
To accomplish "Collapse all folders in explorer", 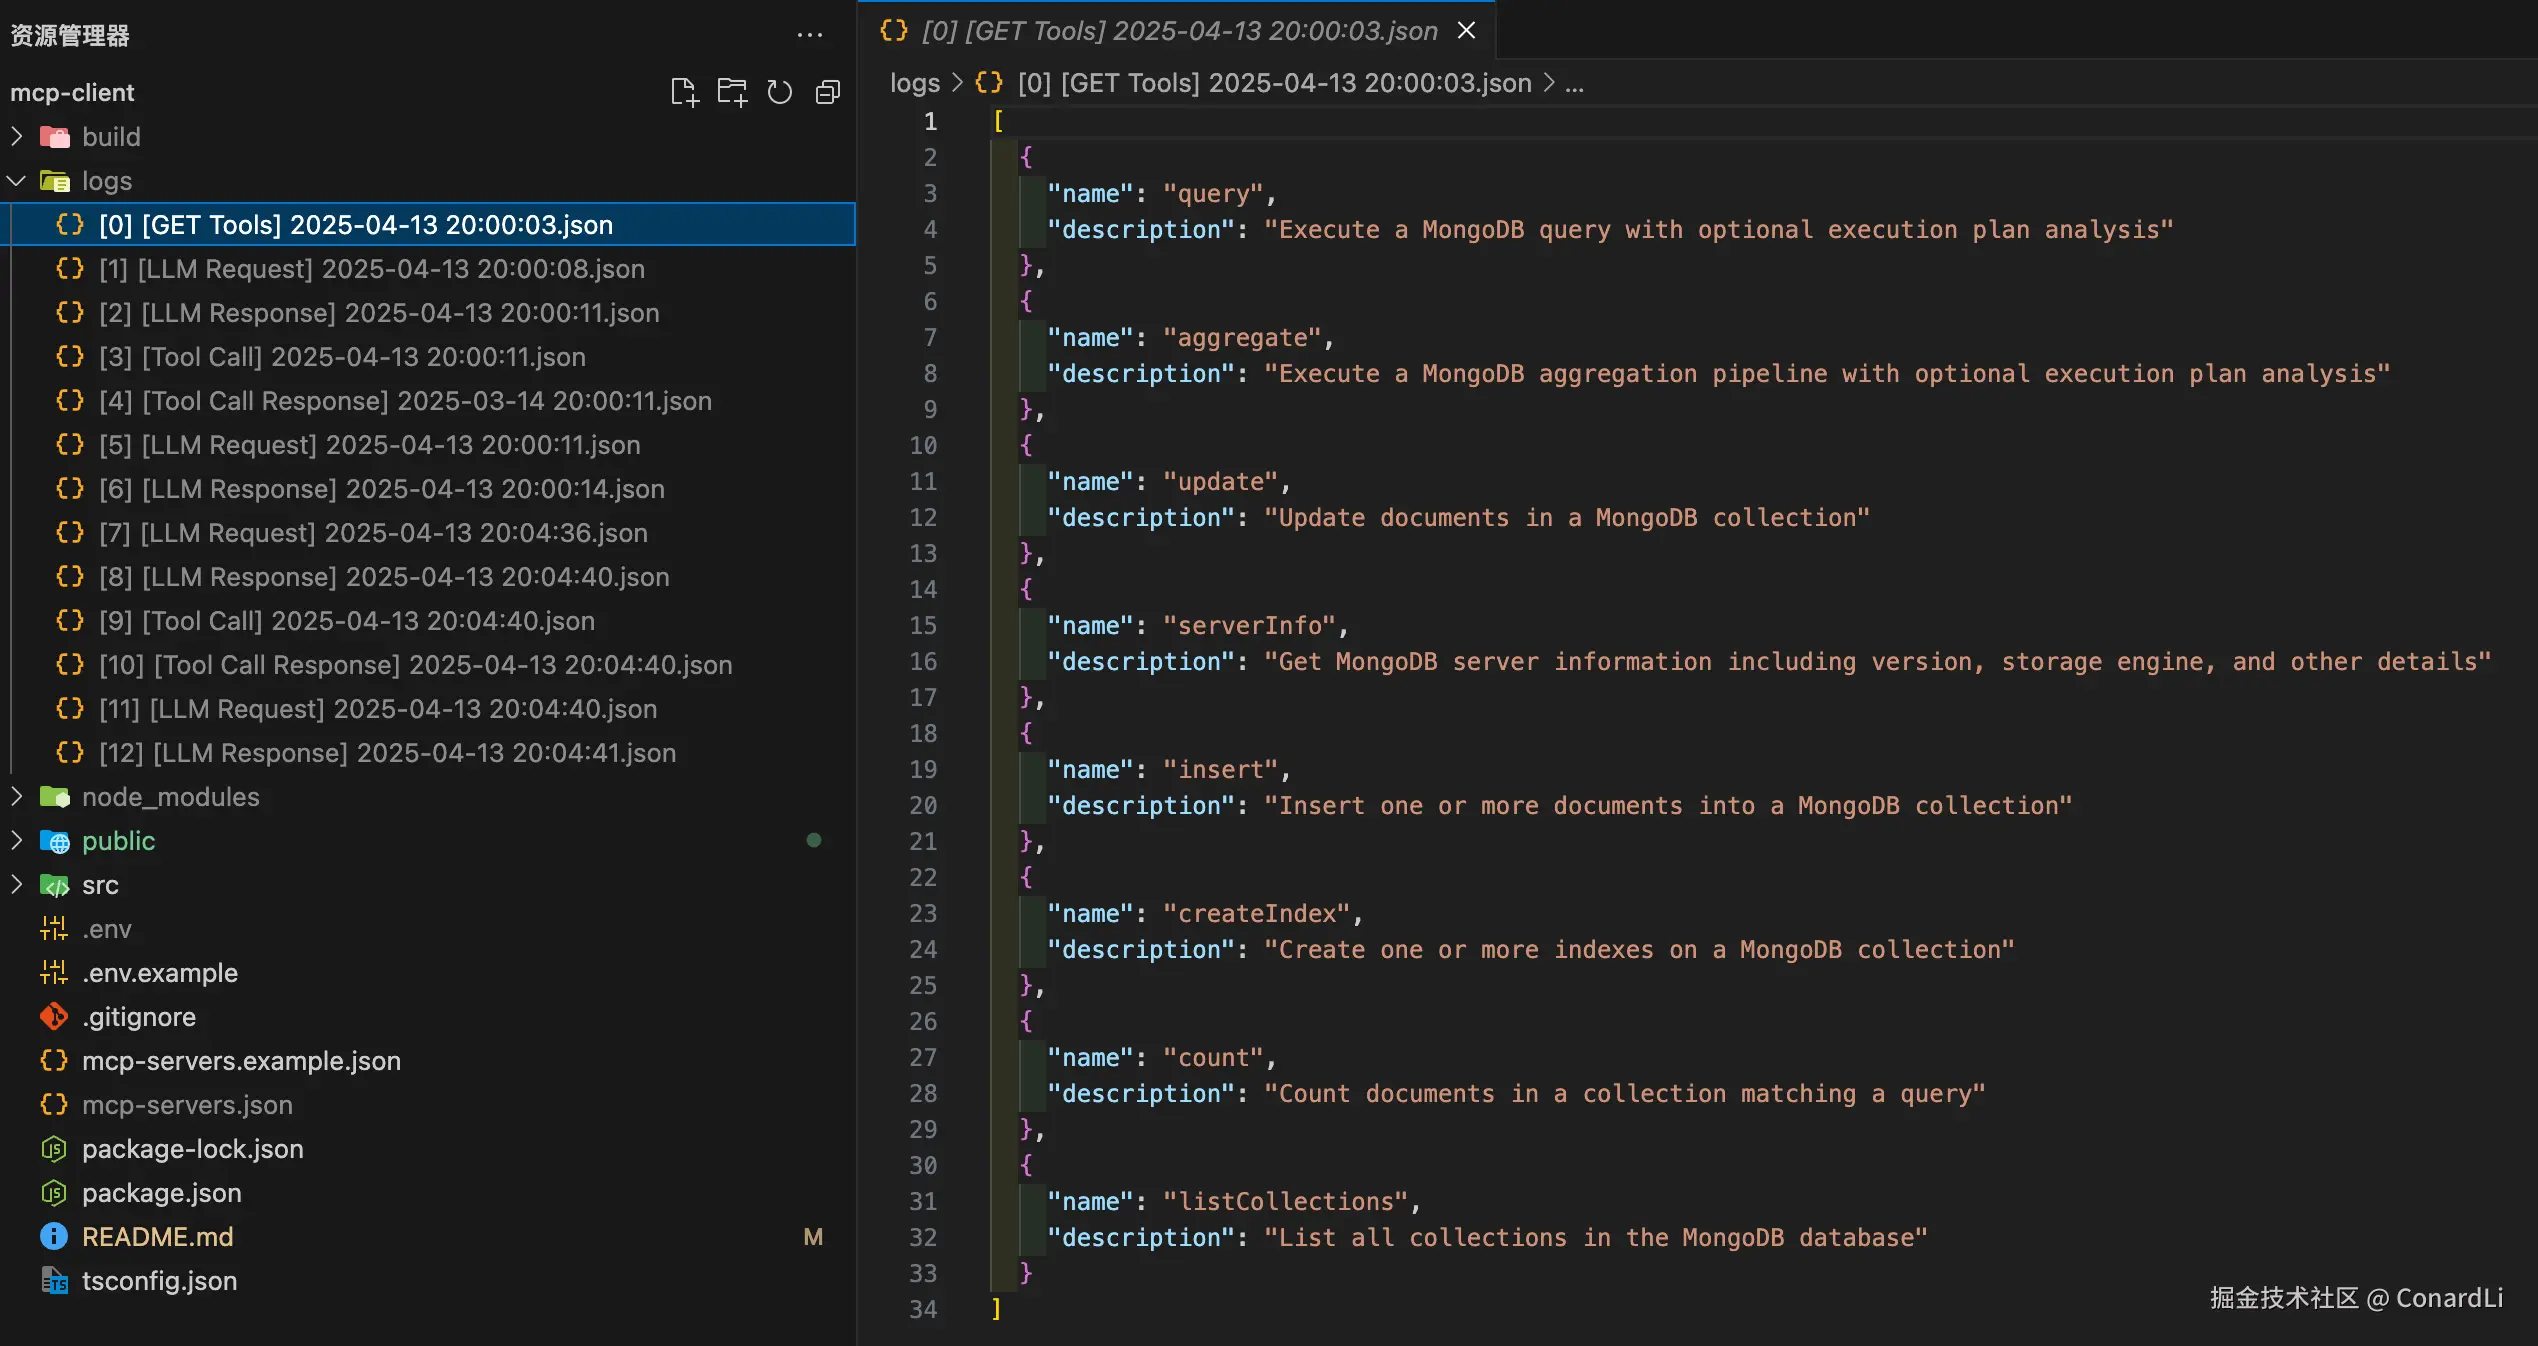I will point(827,92).
